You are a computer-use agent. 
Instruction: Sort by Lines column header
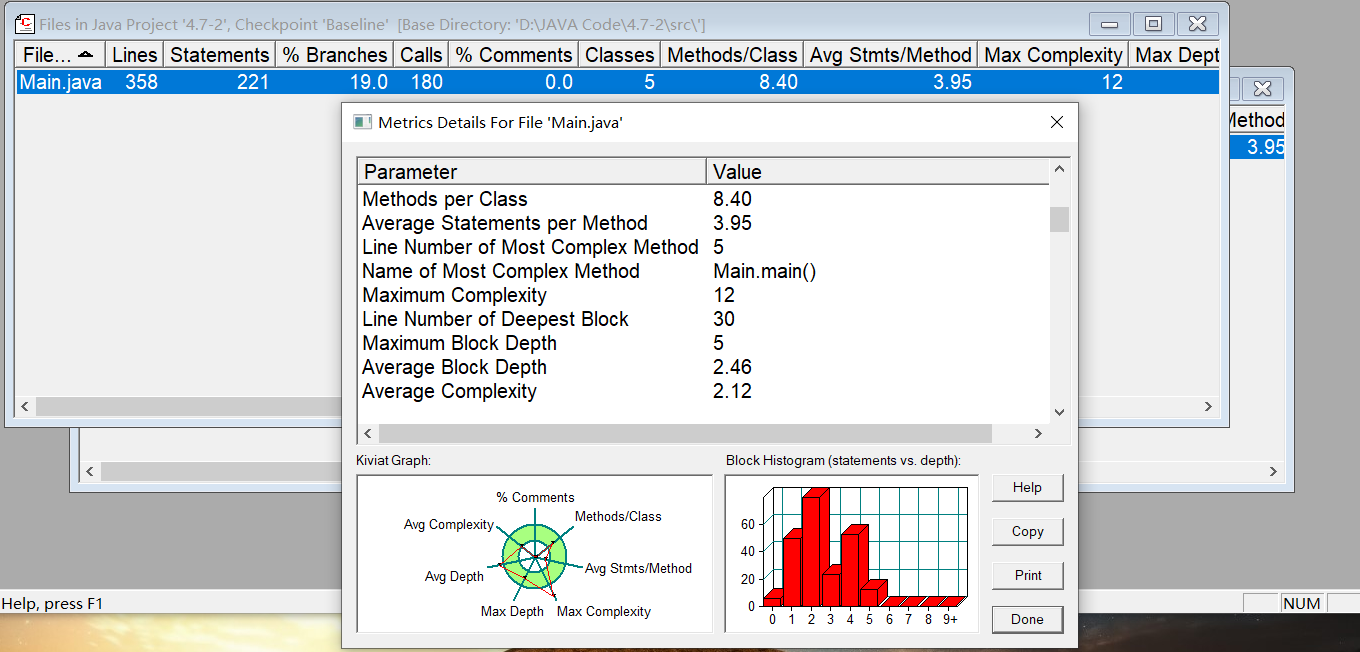click(x=134, y=55)
